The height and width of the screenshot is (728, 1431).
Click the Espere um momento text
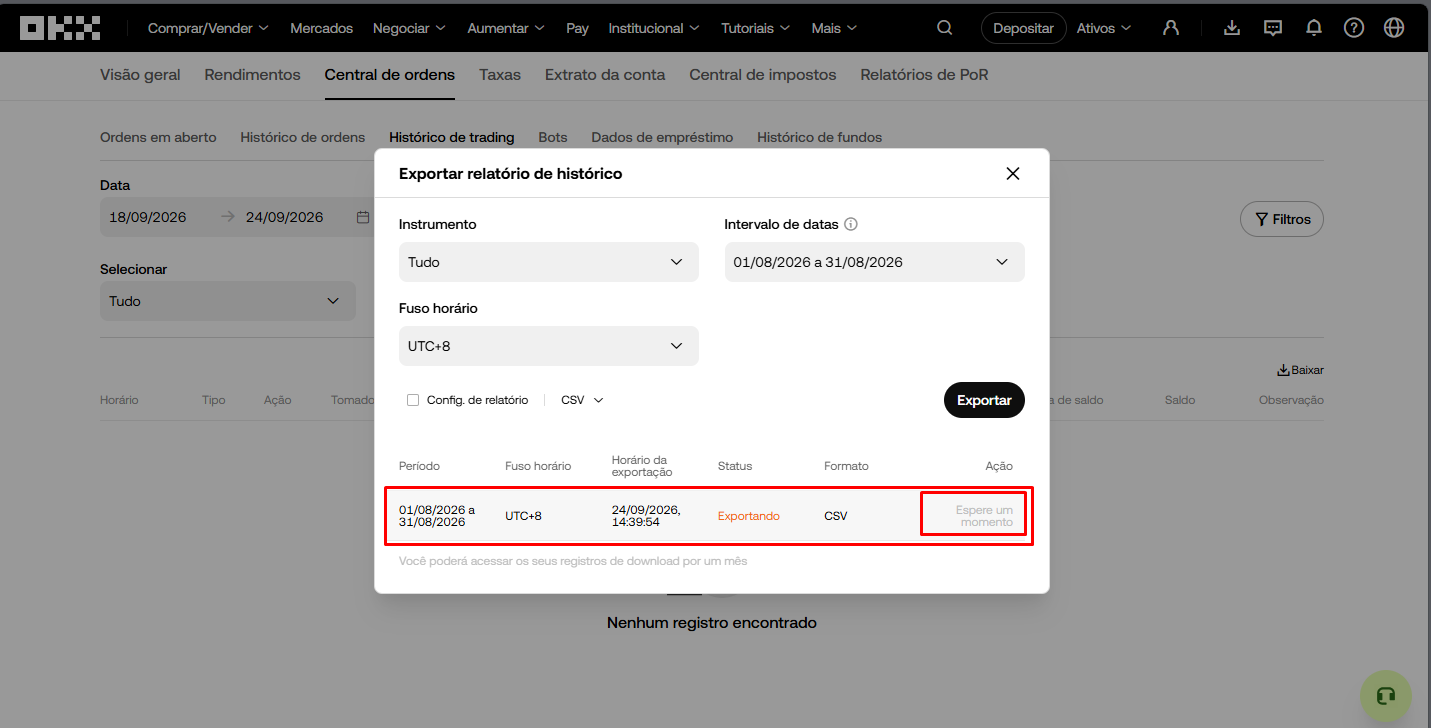click(984, 516)
